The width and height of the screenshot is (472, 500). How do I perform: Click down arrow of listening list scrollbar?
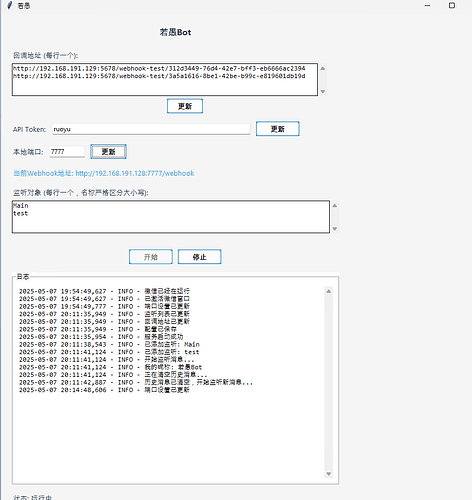click(x=334, y=229)
